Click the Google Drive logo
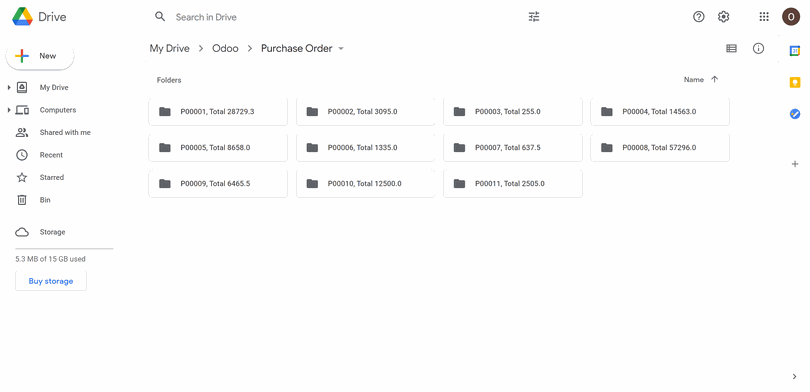Screen dimensions: 810x392 point(22,17)
